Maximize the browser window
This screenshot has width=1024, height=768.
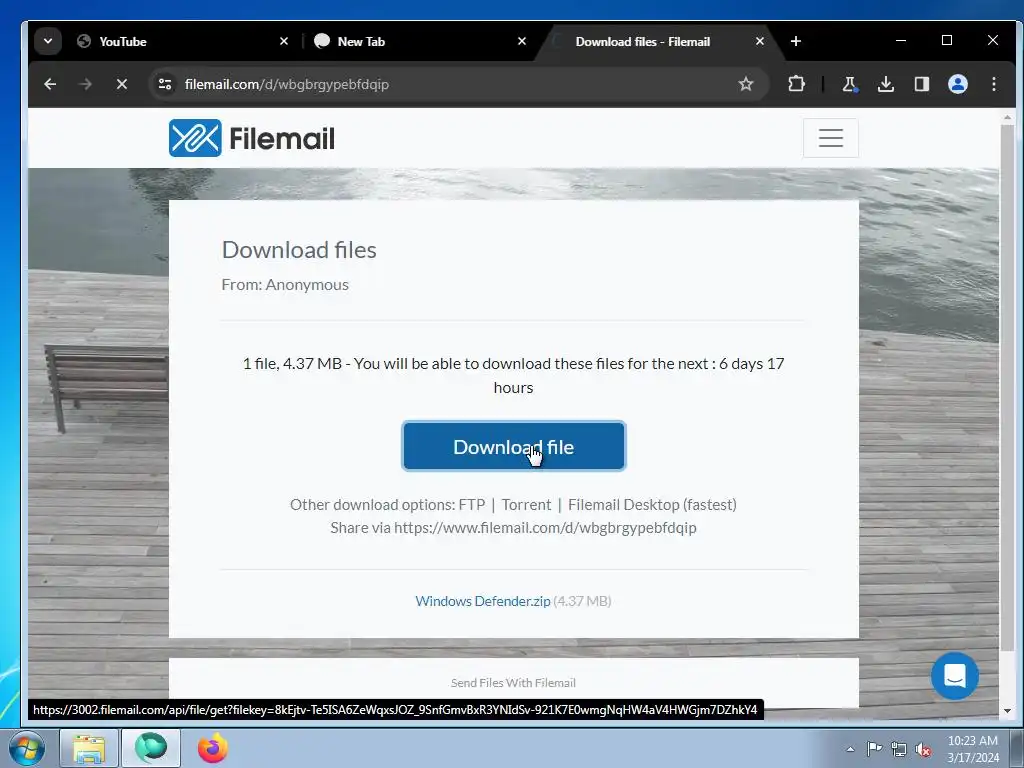point(947,40)
